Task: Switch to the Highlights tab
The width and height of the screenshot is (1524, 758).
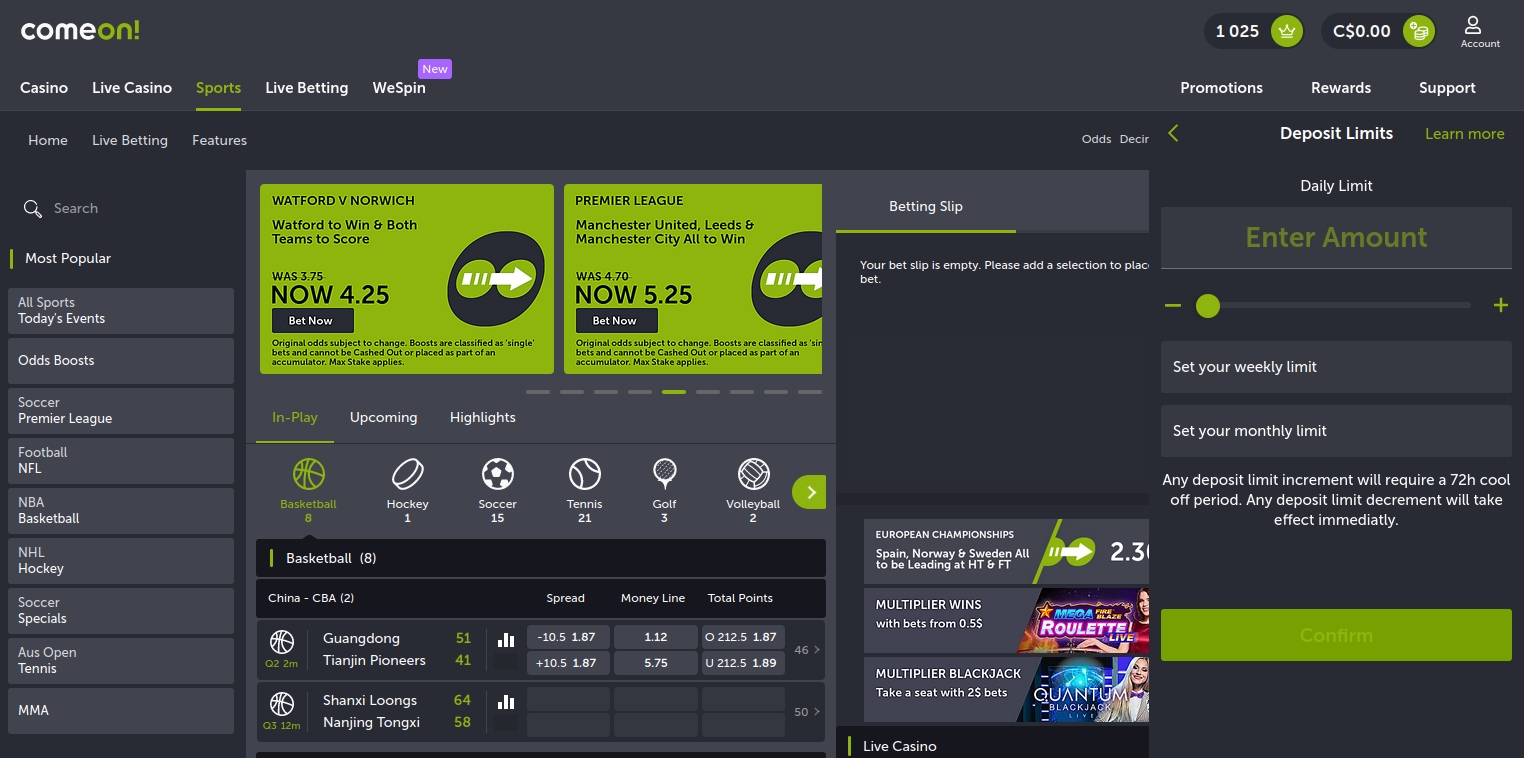Action: [483, 417]
